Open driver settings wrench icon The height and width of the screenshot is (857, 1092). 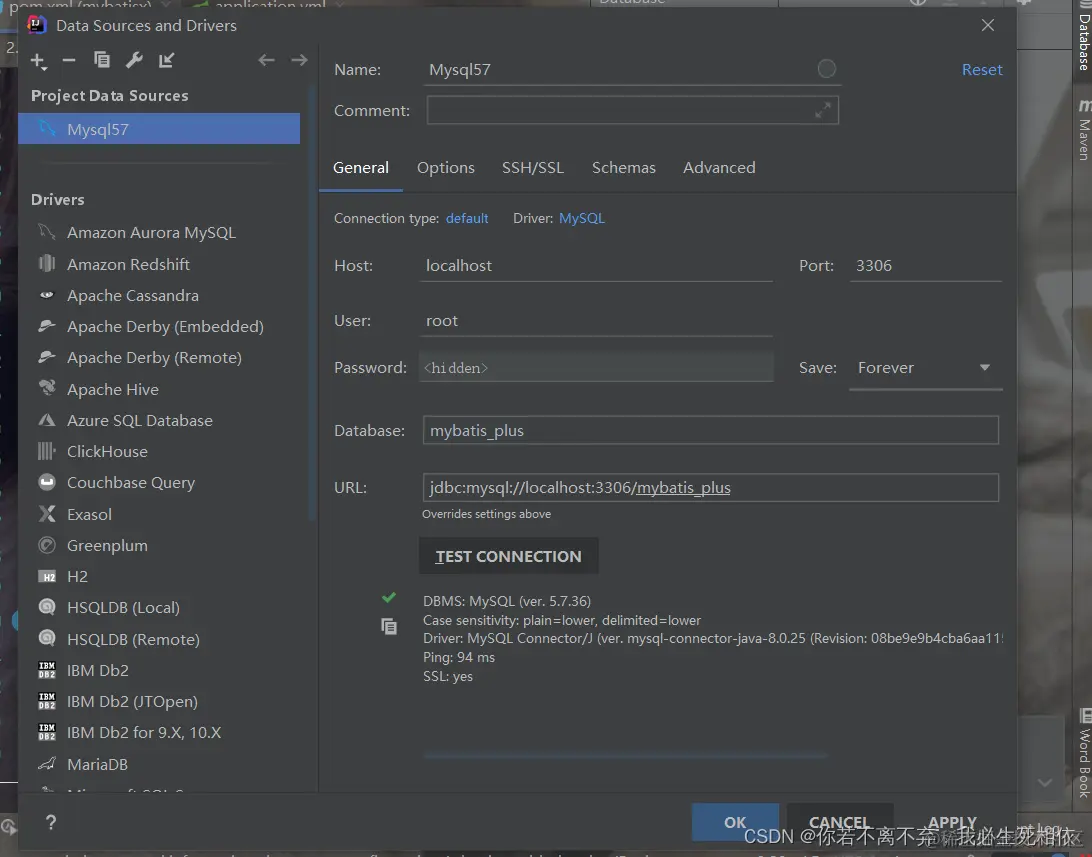pyautogui.click(x=134, y=60)
